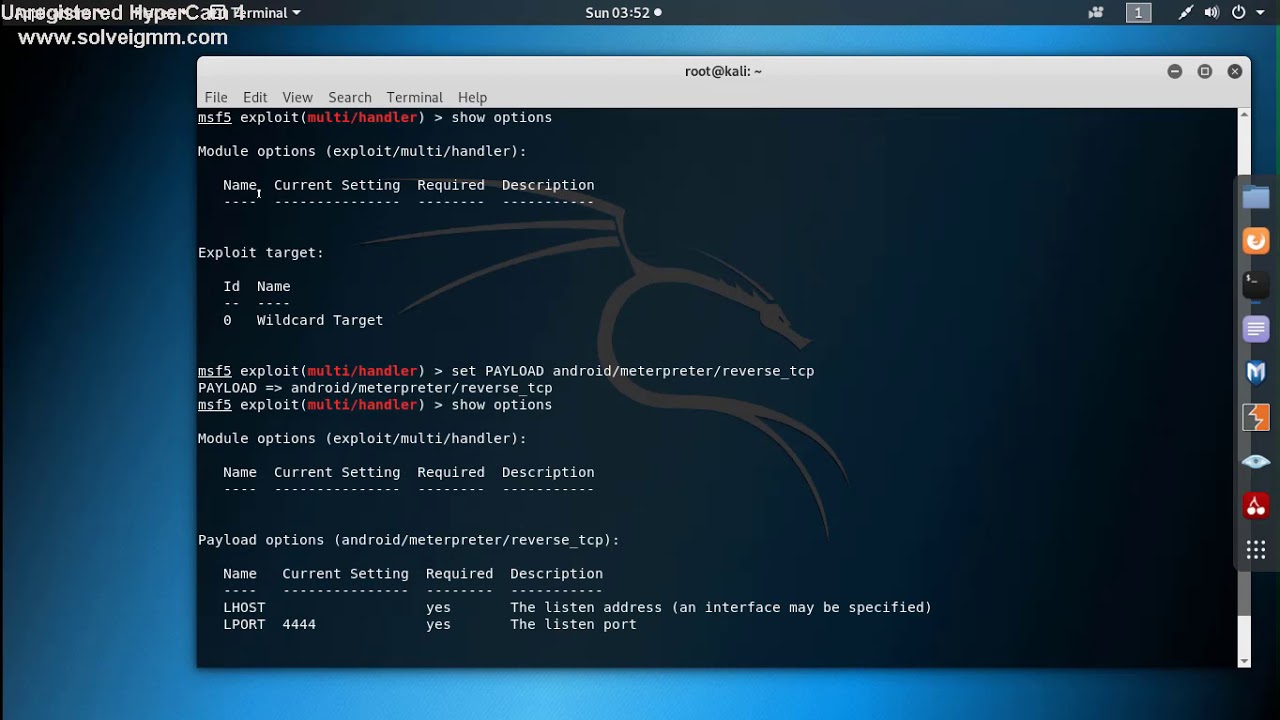Click the 'PAYLOAD => android/meterpreter/reverse_tcp' output line

pos(375,388)
